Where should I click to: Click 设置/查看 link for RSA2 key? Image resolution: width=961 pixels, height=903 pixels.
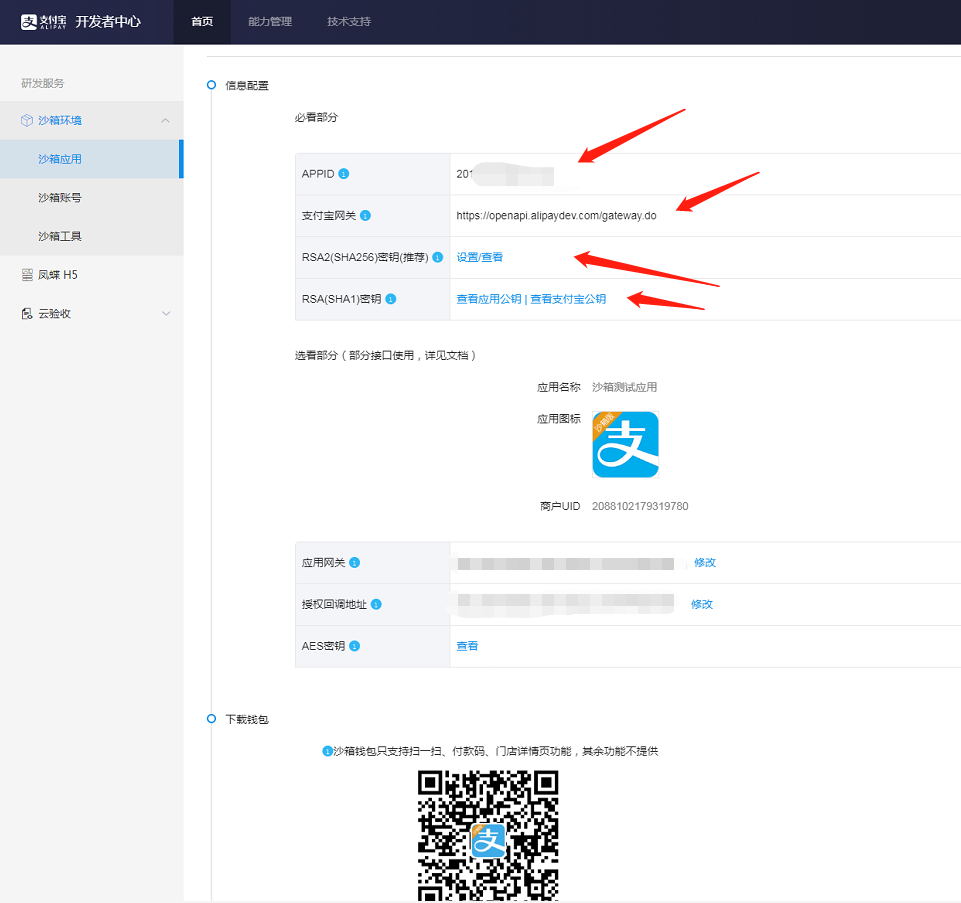pyautogui.click(x=479, y=257)
